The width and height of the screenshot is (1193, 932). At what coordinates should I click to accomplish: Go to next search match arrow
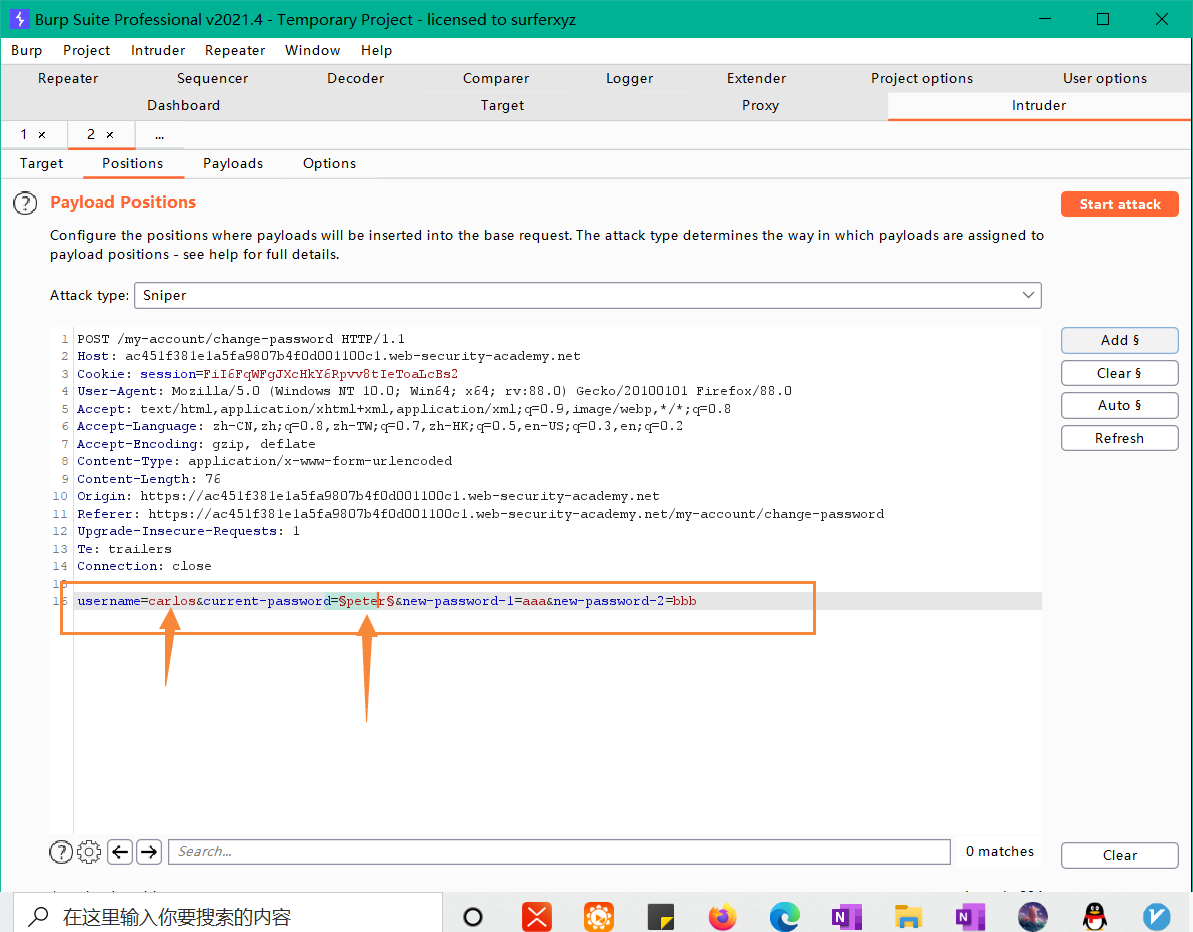pos(149,852)
